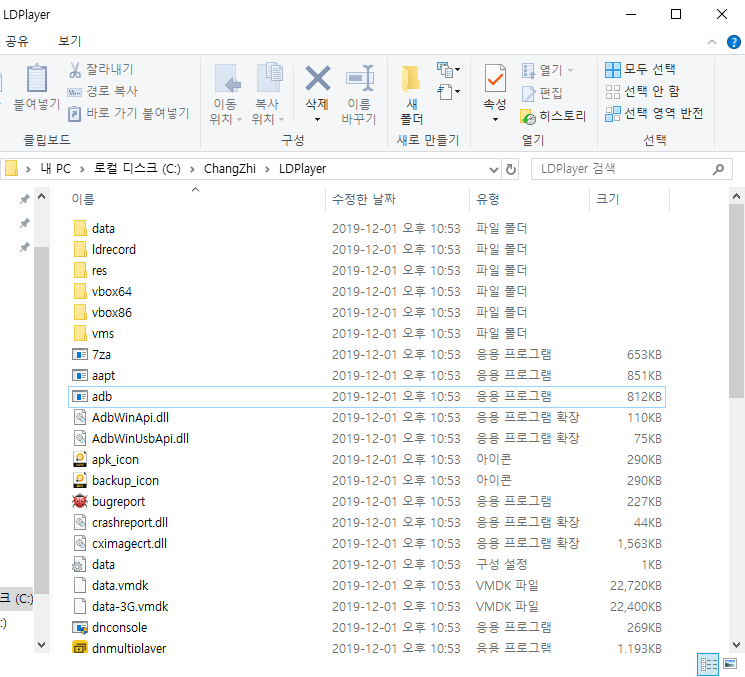The height and width of the screenshot is (677, 745).
Task: Select the apk_icon file
Action: (x=105, y=459)
